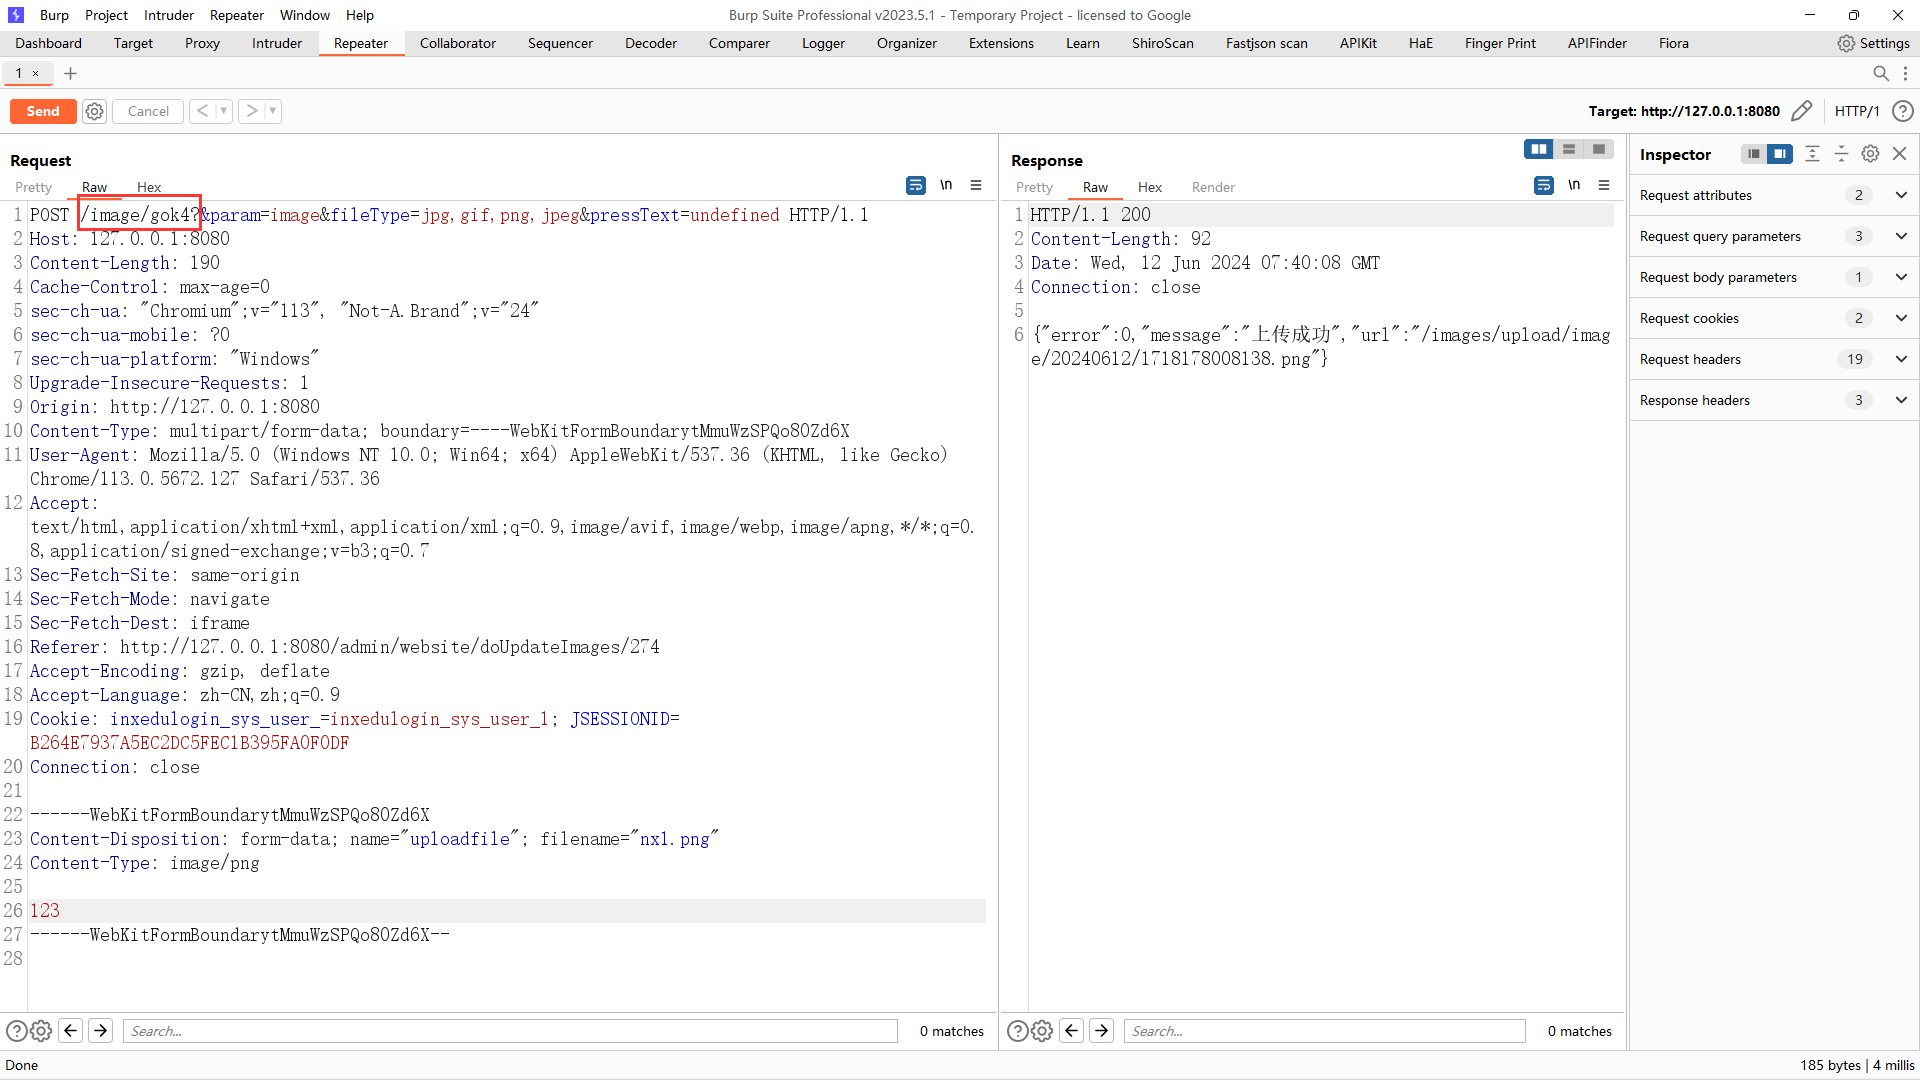Viewport: 1920px width, 1080px height.
Task: Switch to the Intruder tab
Action: click(x=276, y=43)
